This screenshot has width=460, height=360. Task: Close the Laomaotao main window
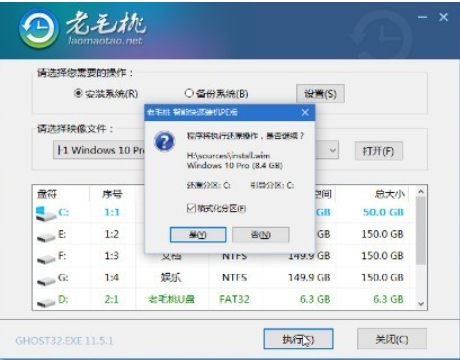click(443, 17)
